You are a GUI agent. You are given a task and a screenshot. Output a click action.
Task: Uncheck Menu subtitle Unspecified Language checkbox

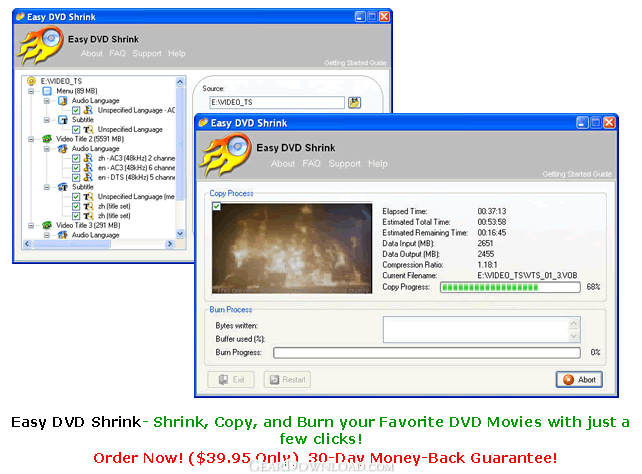tap(76, 129)
